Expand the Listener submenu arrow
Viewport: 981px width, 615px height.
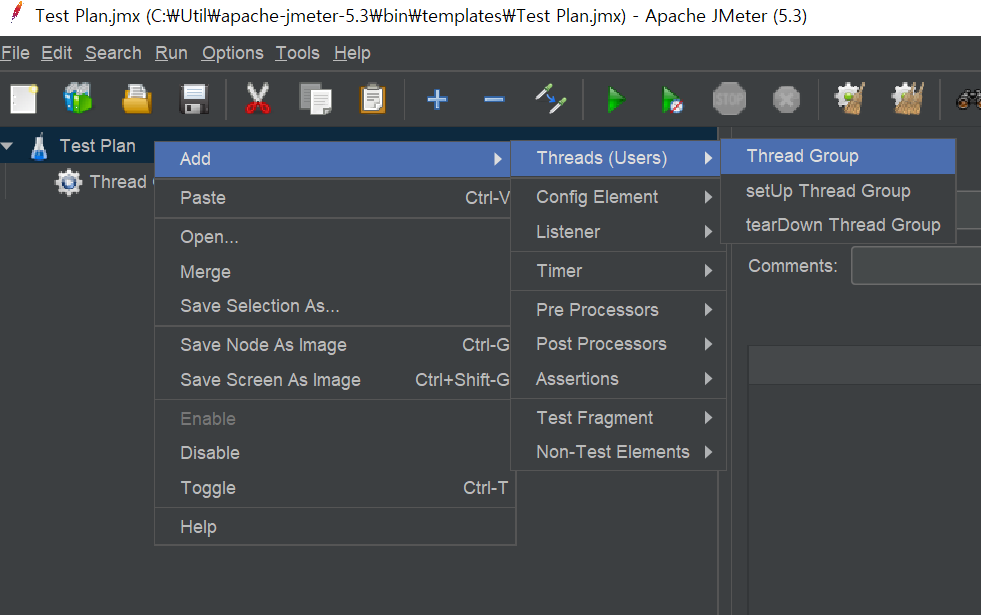point(708,232)
